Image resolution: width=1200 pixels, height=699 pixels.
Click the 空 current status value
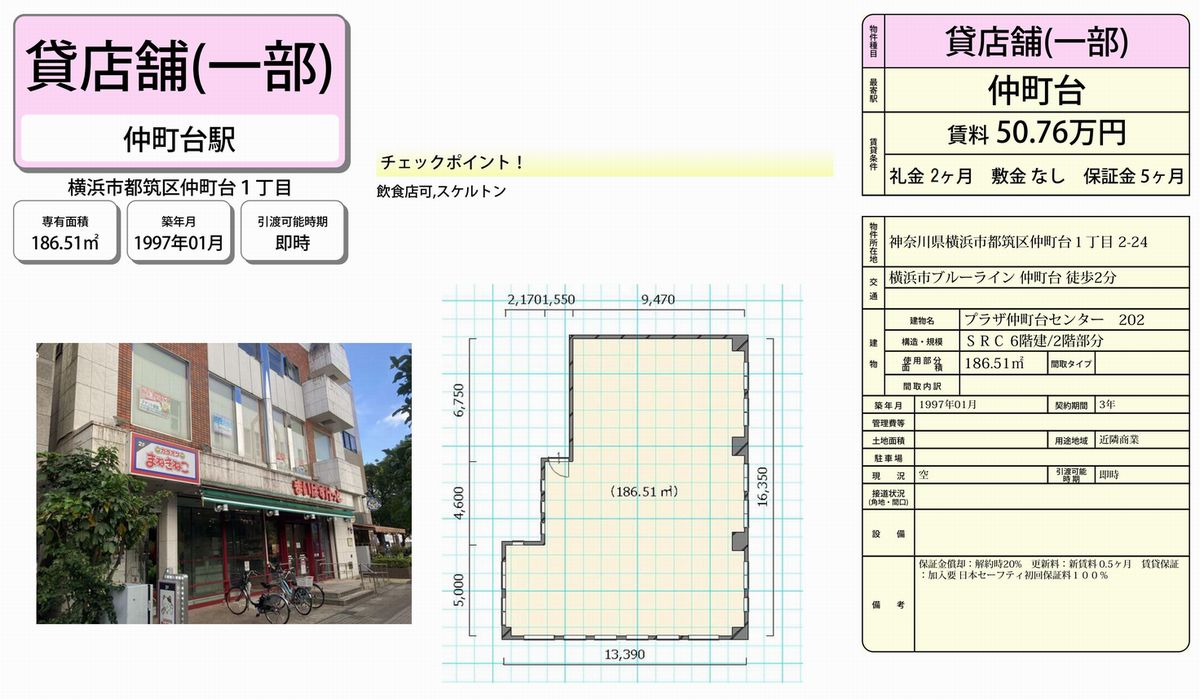point(925,475)
